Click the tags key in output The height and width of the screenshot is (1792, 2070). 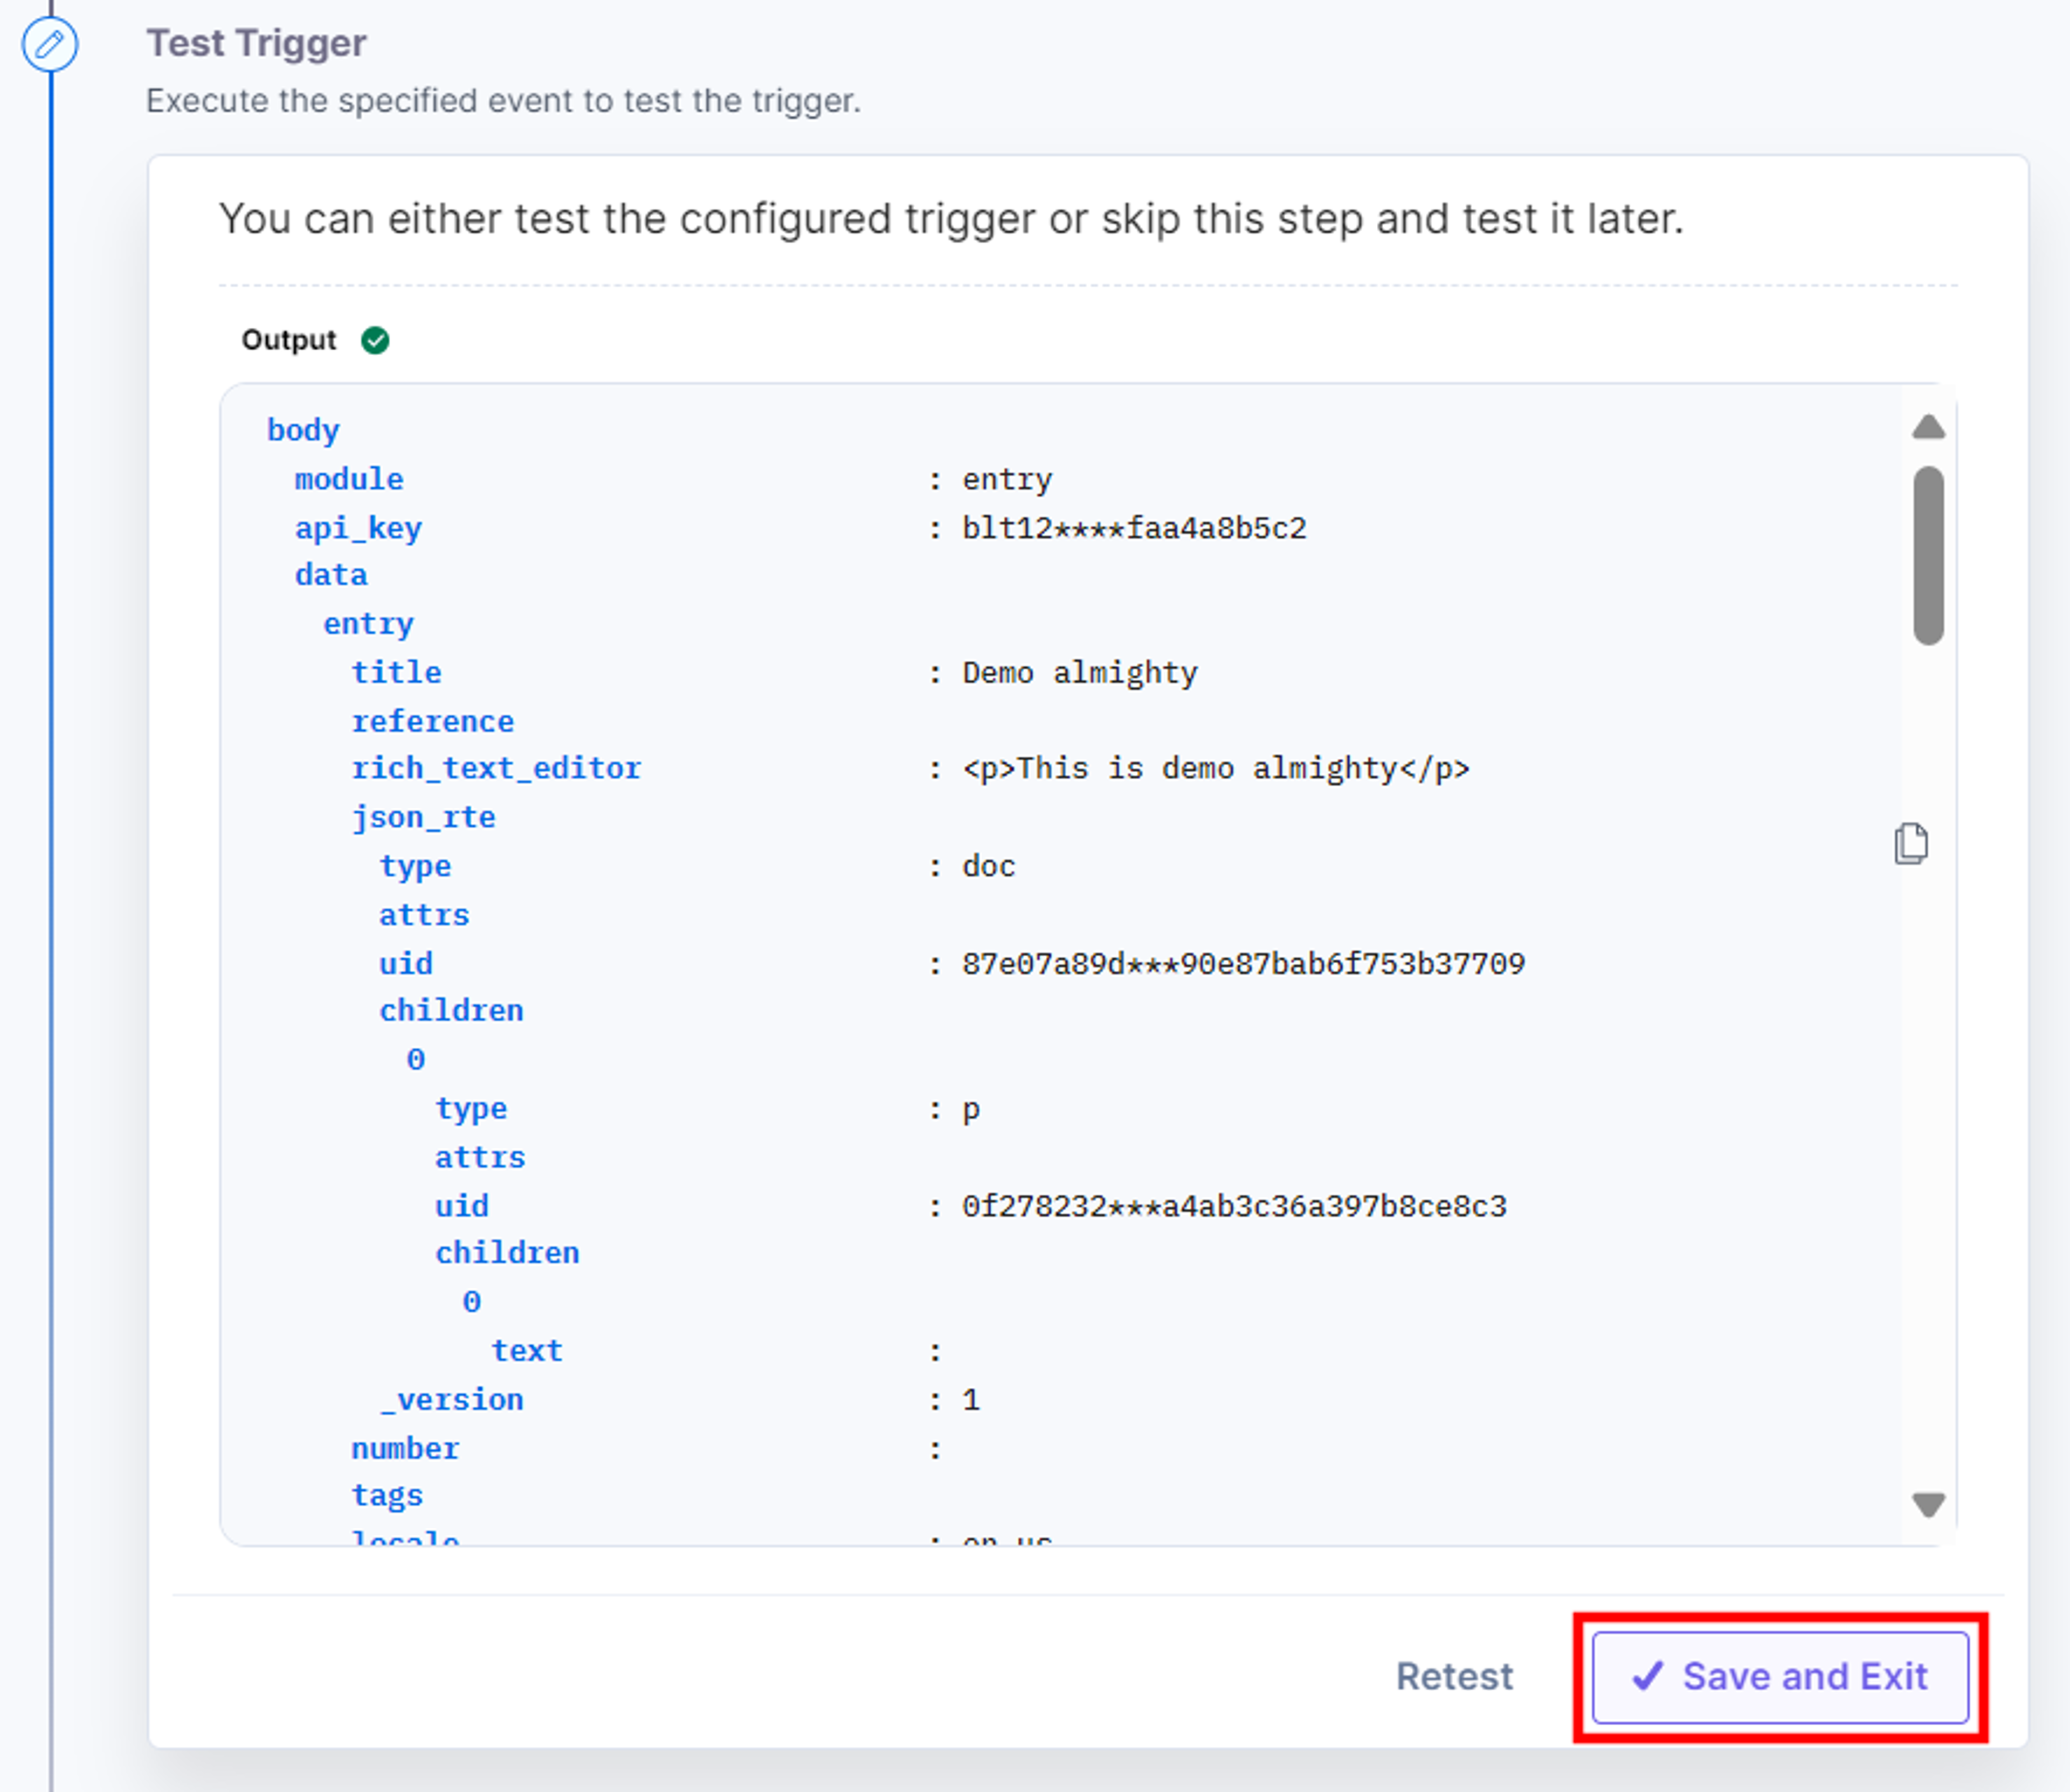click(x=387, y=1496)
